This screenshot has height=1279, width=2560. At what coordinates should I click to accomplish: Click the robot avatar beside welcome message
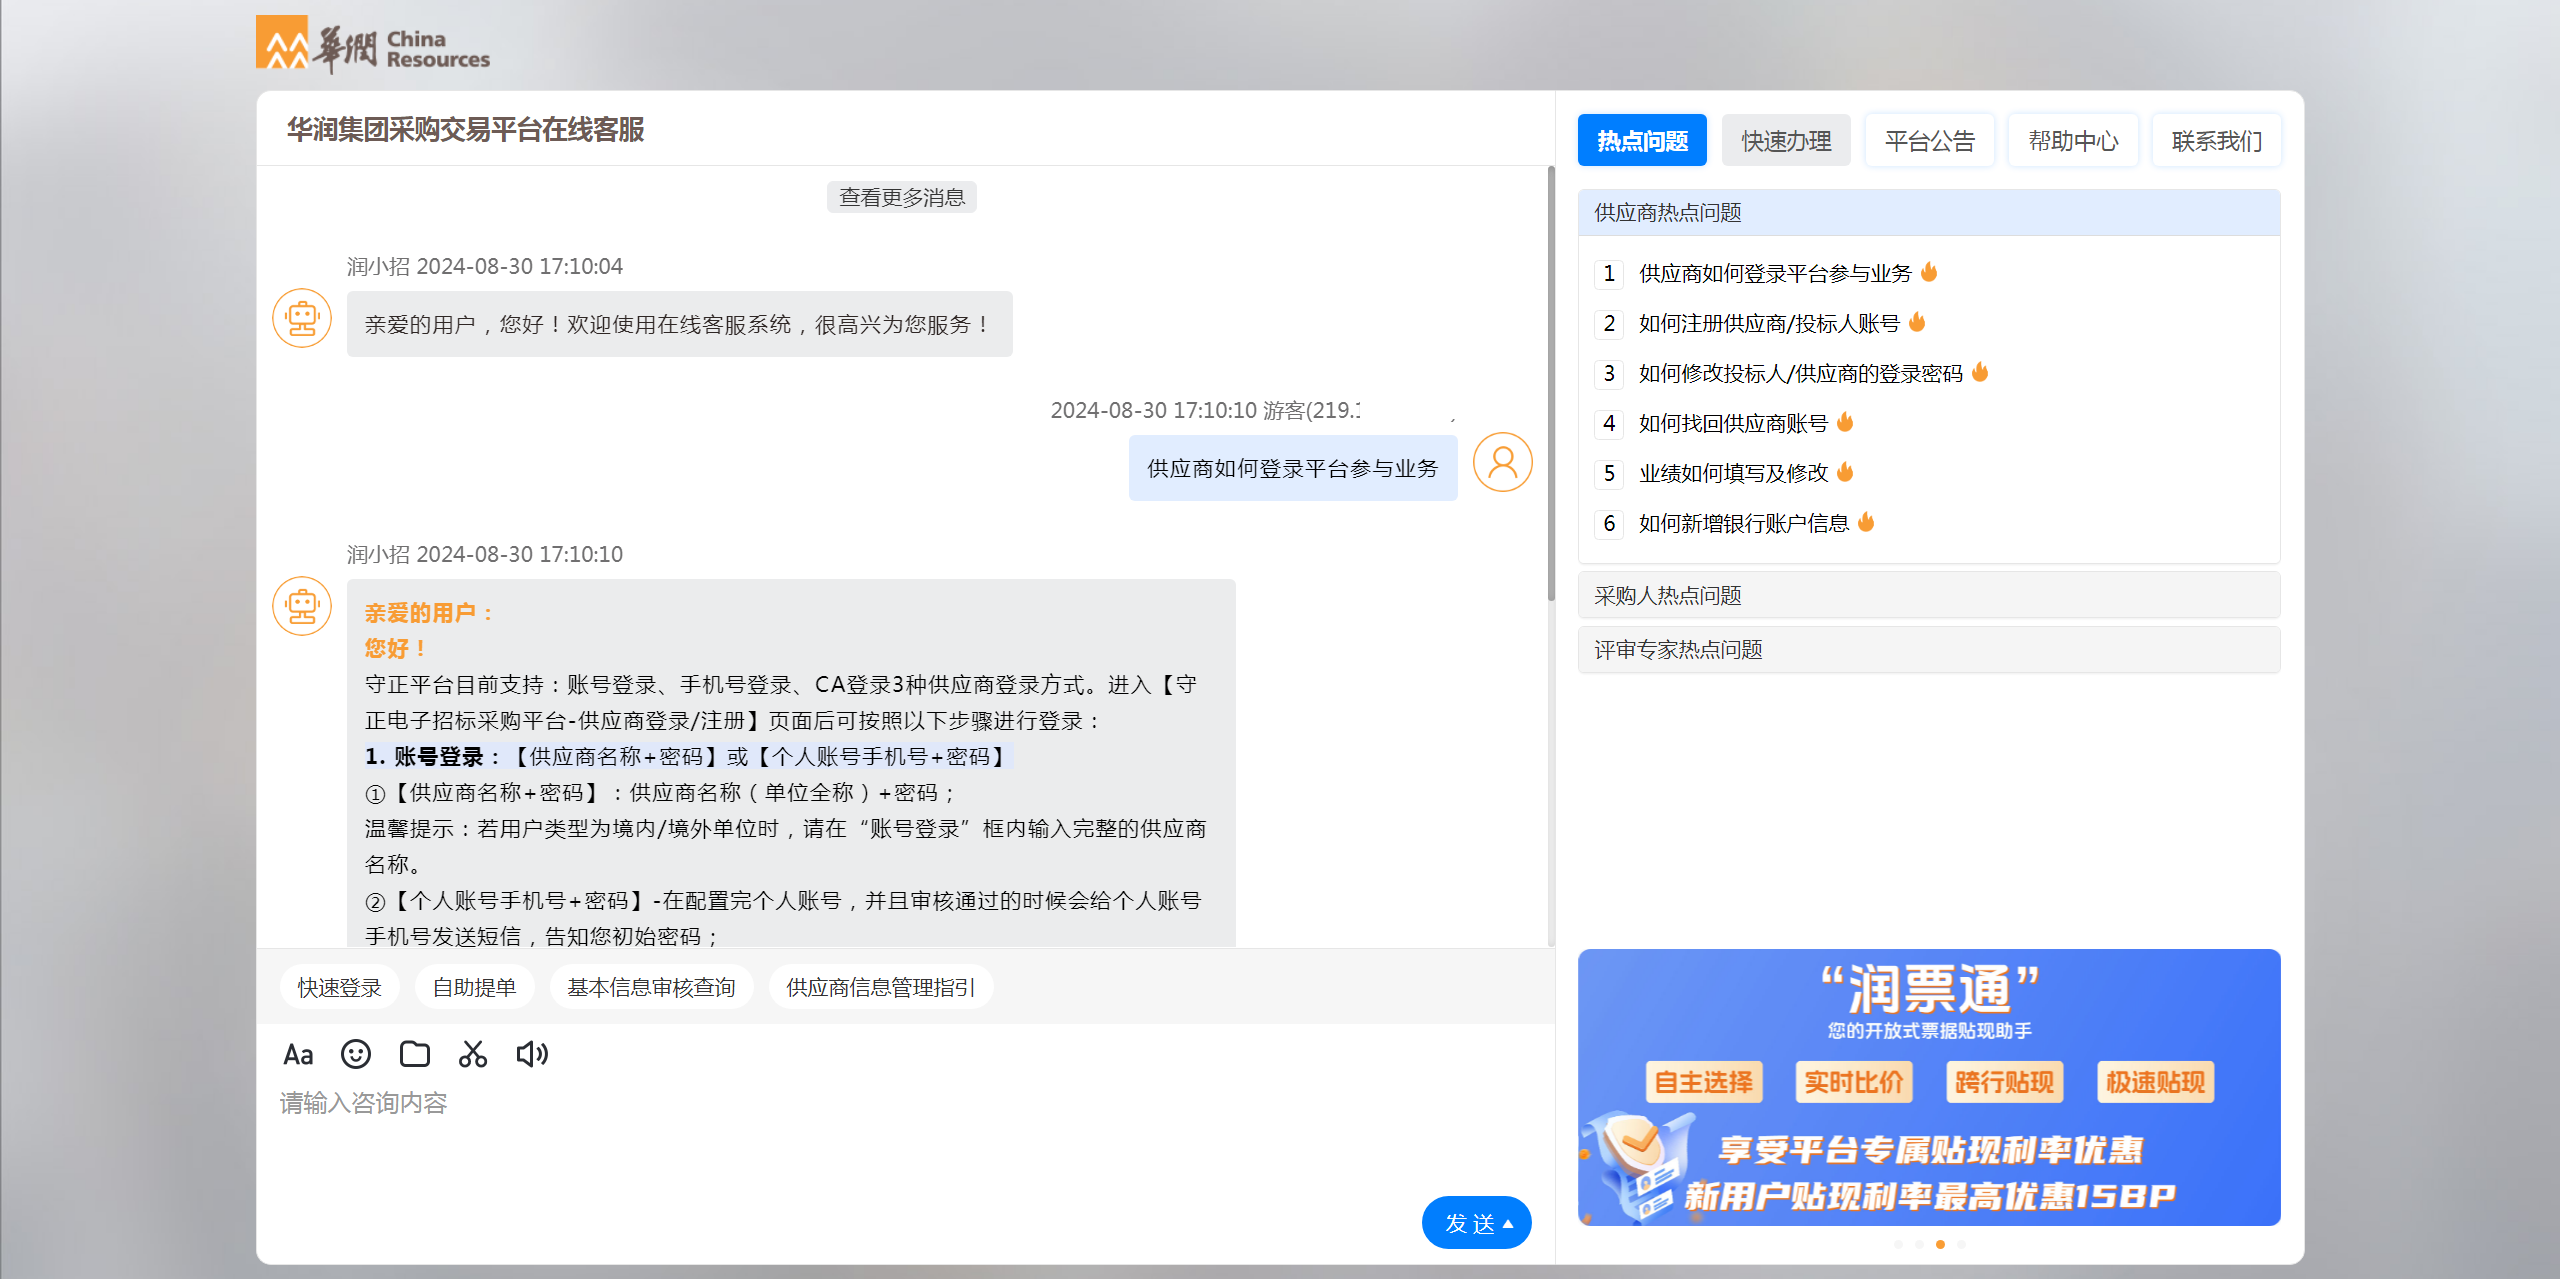coord(302,319)
